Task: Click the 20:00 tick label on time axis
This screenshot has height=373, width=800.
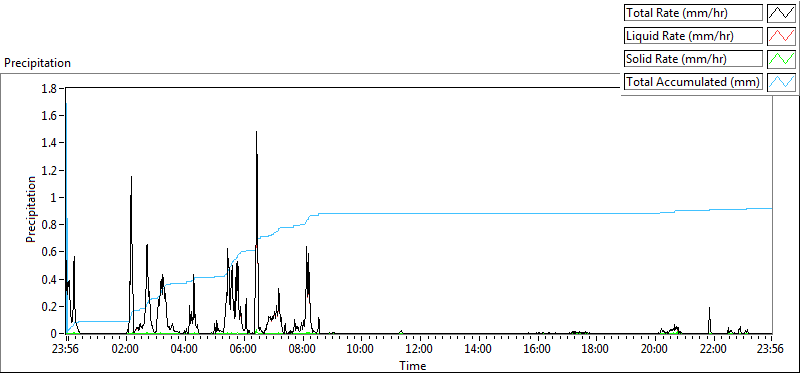Action: point(654,350)
